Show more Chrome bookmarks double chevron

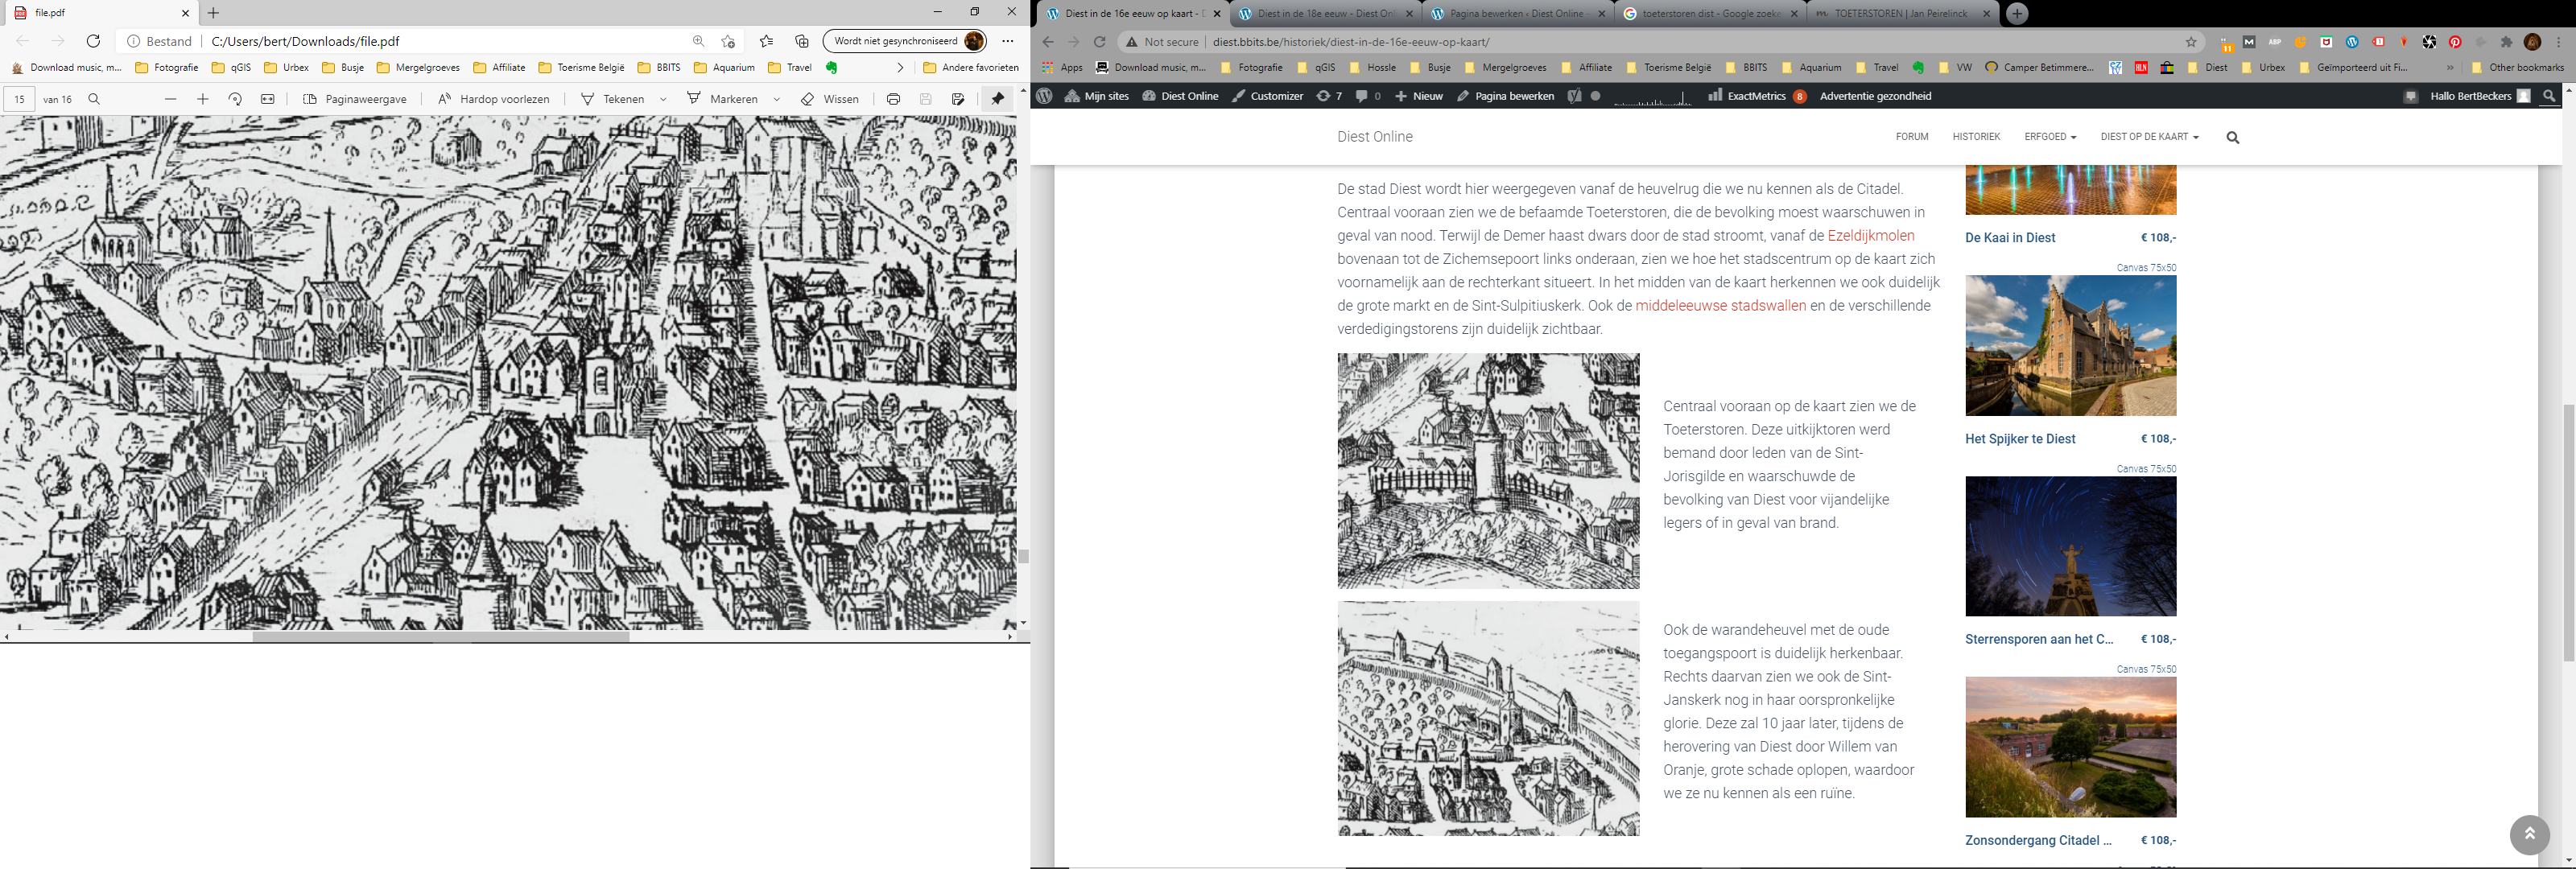2450,68
